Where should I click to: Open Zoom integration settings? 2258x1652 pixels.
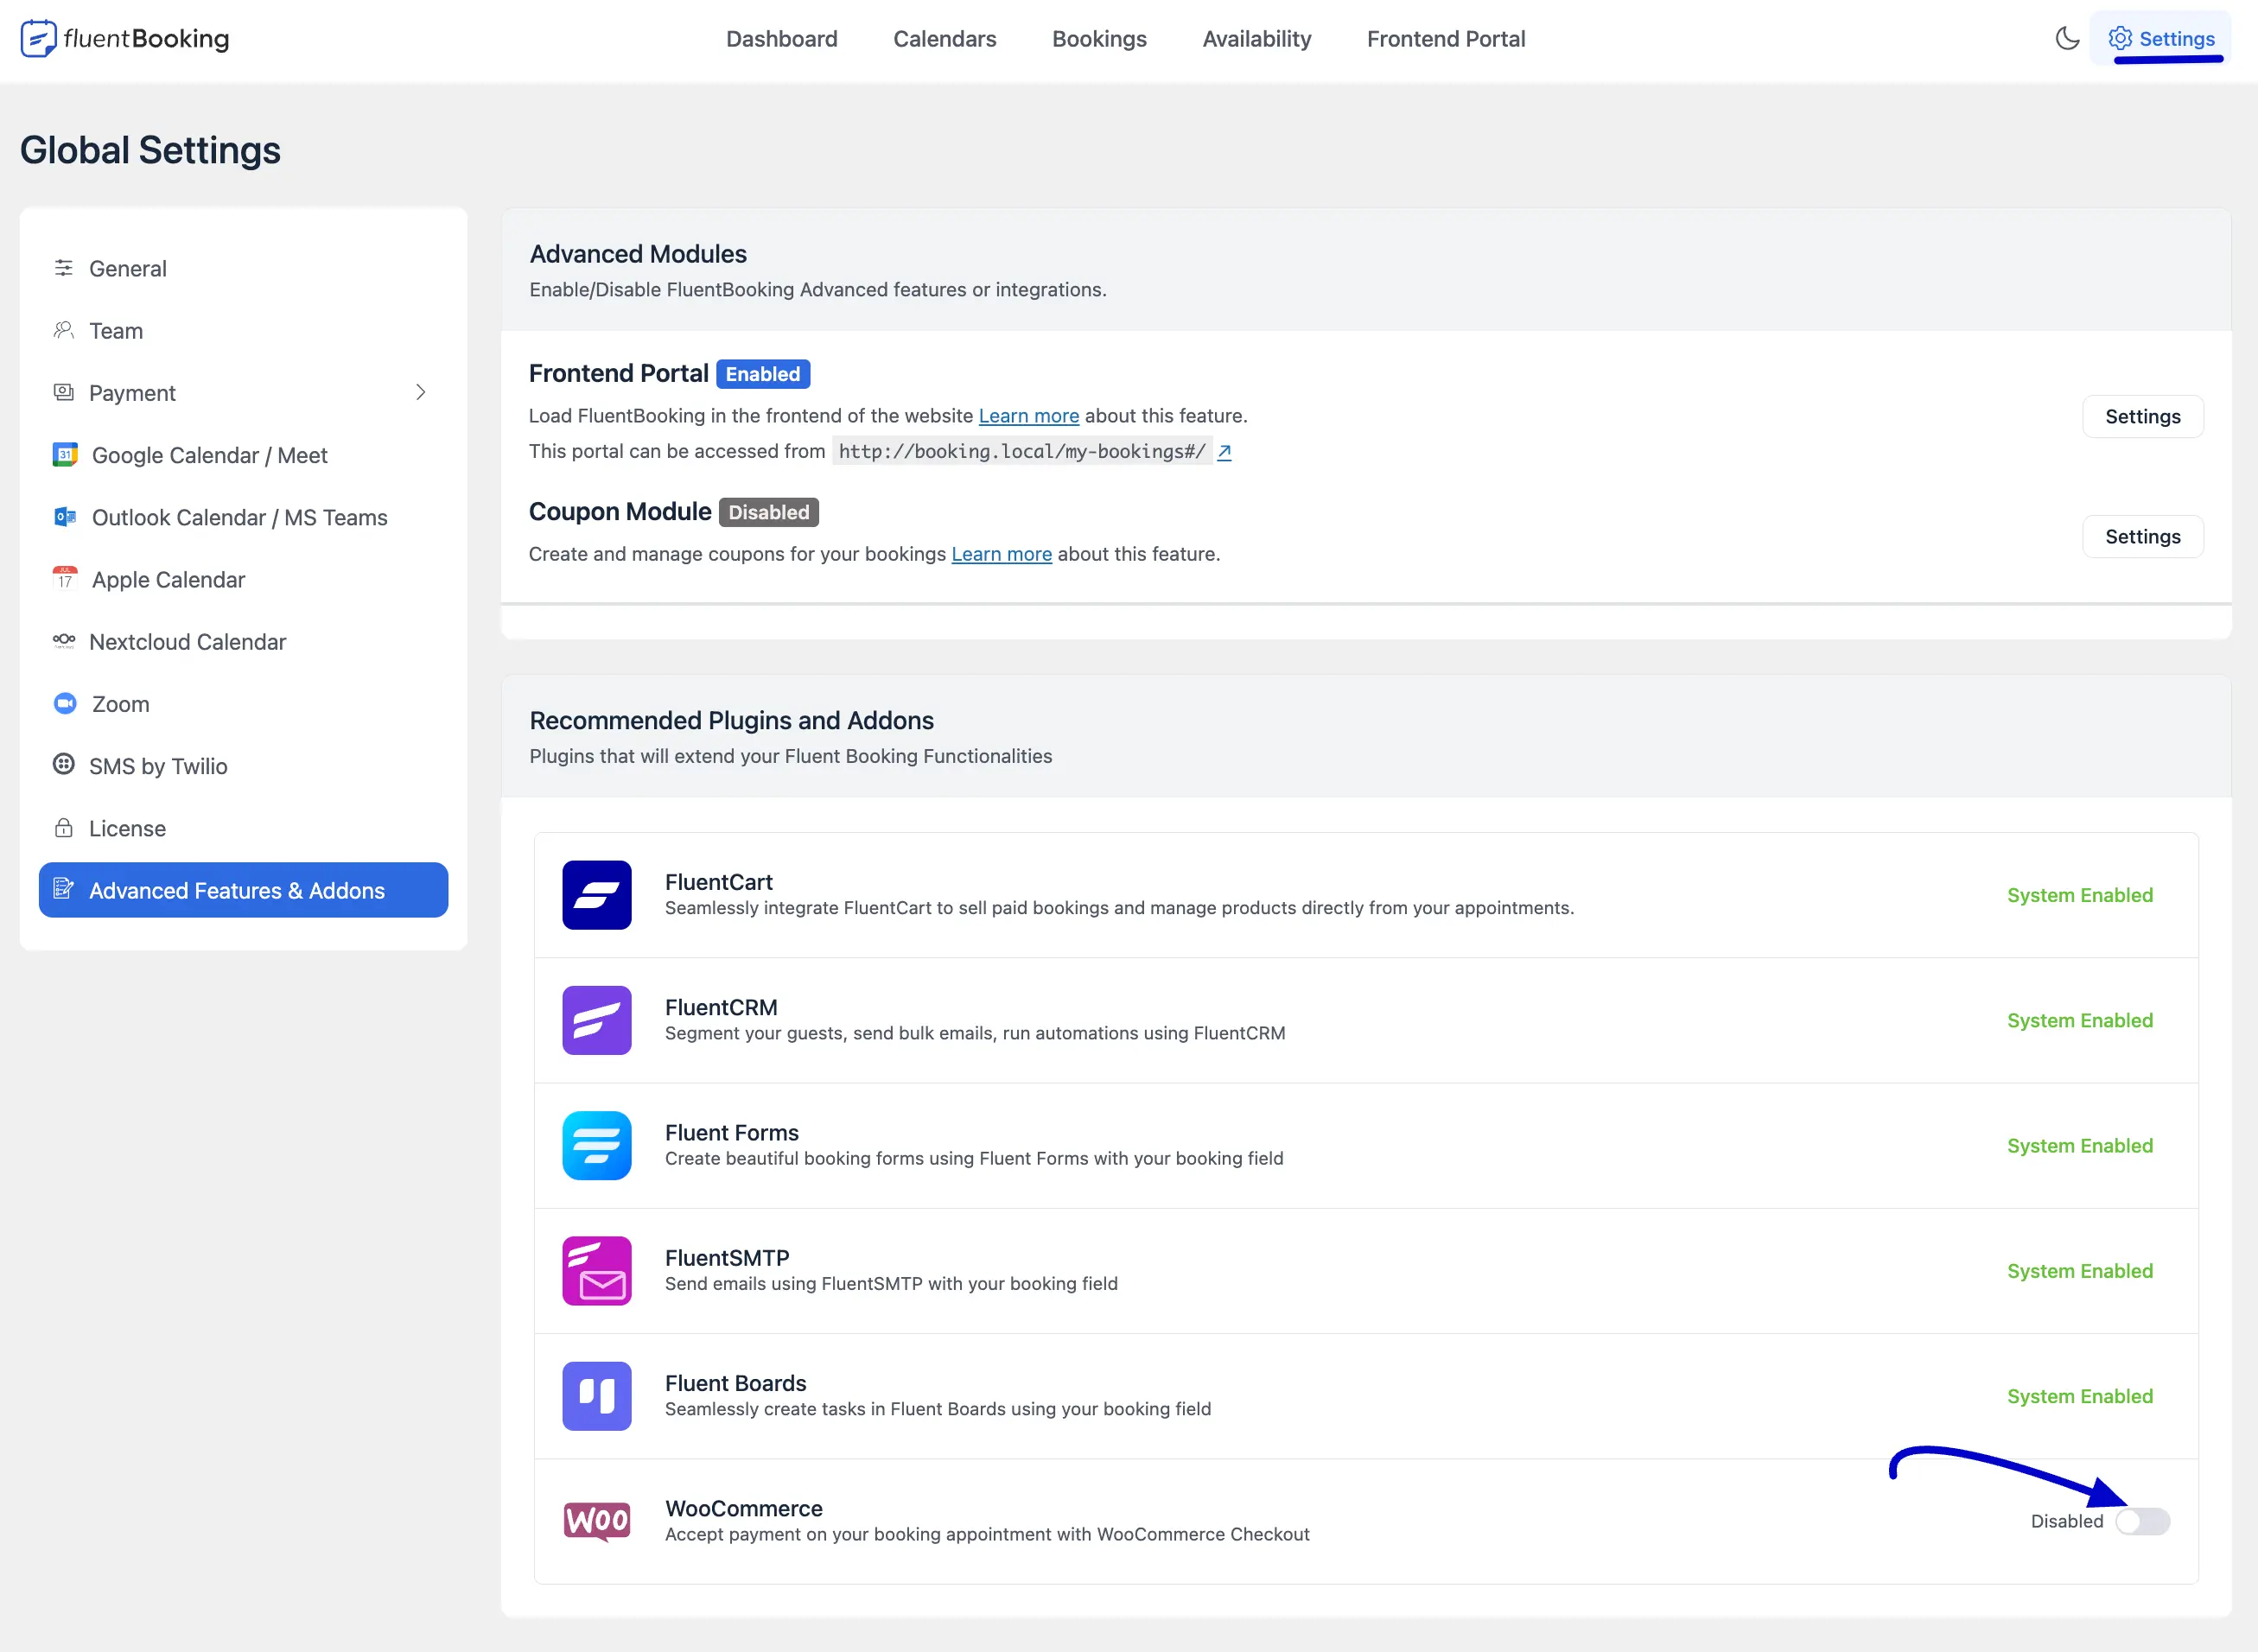coord(243,703)
